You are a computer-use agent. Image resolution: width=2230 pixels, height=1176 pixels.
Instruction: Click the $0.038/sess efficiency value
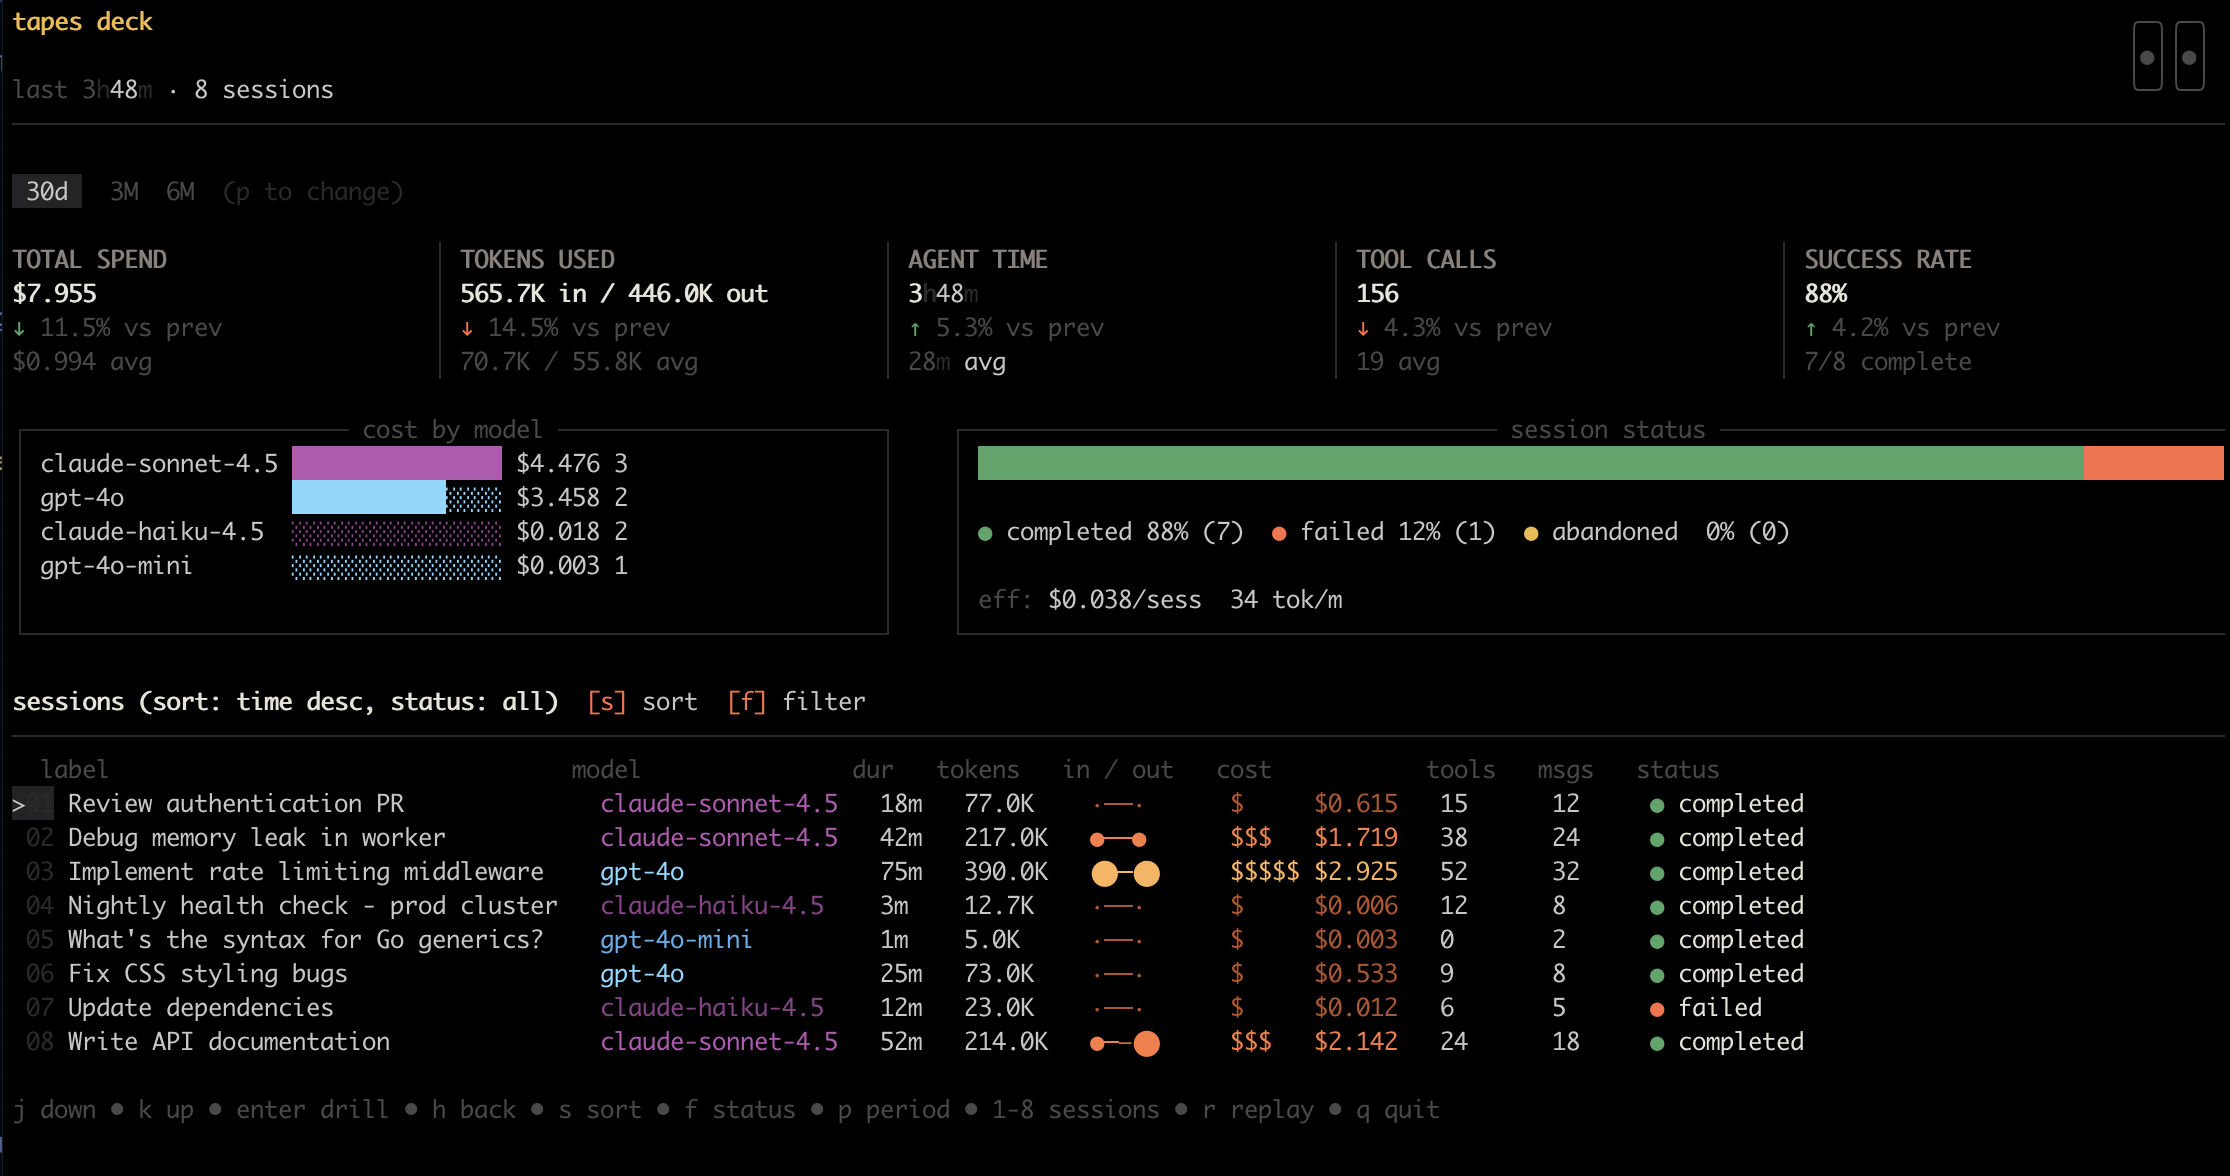tap(1124, 599)
